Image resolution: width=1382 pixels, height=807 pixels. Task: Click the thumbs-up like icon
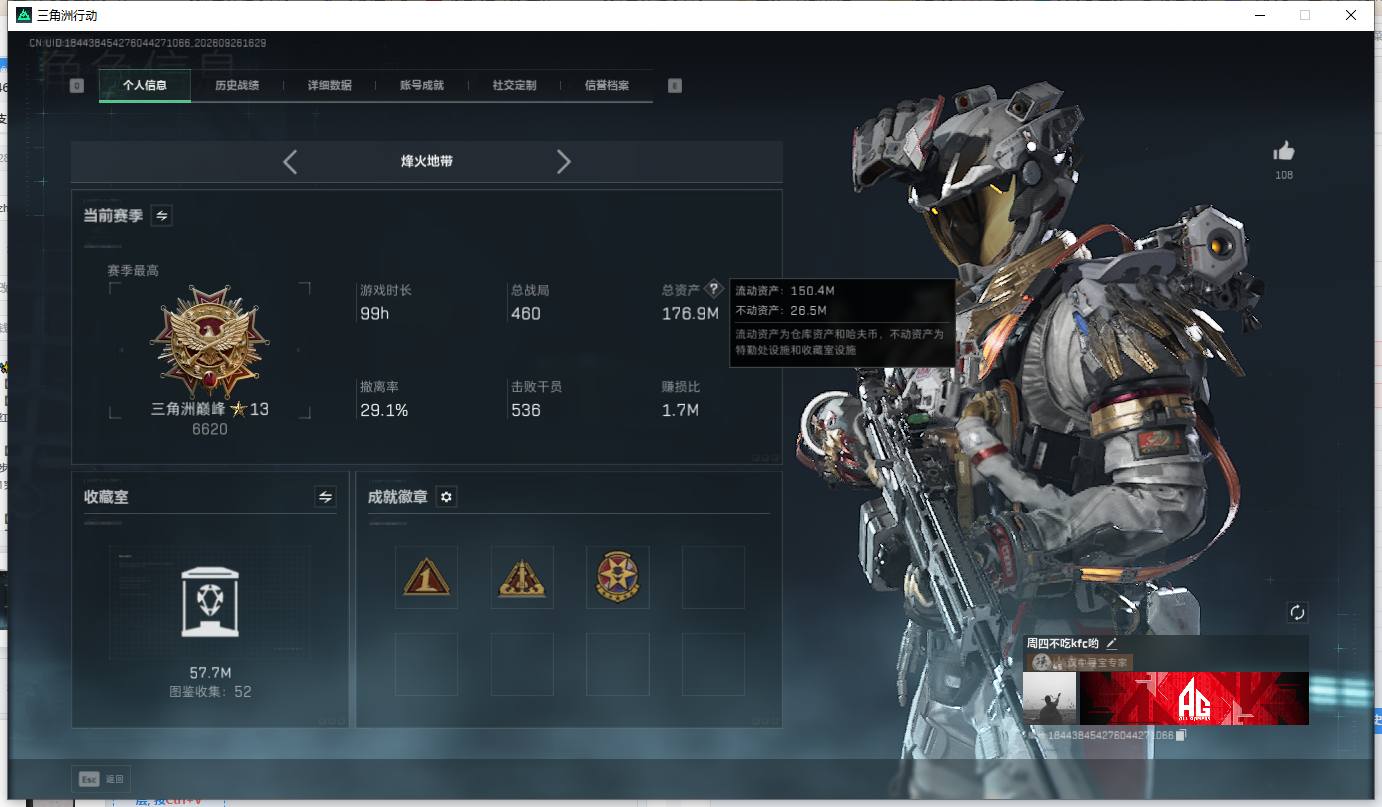1284,151
